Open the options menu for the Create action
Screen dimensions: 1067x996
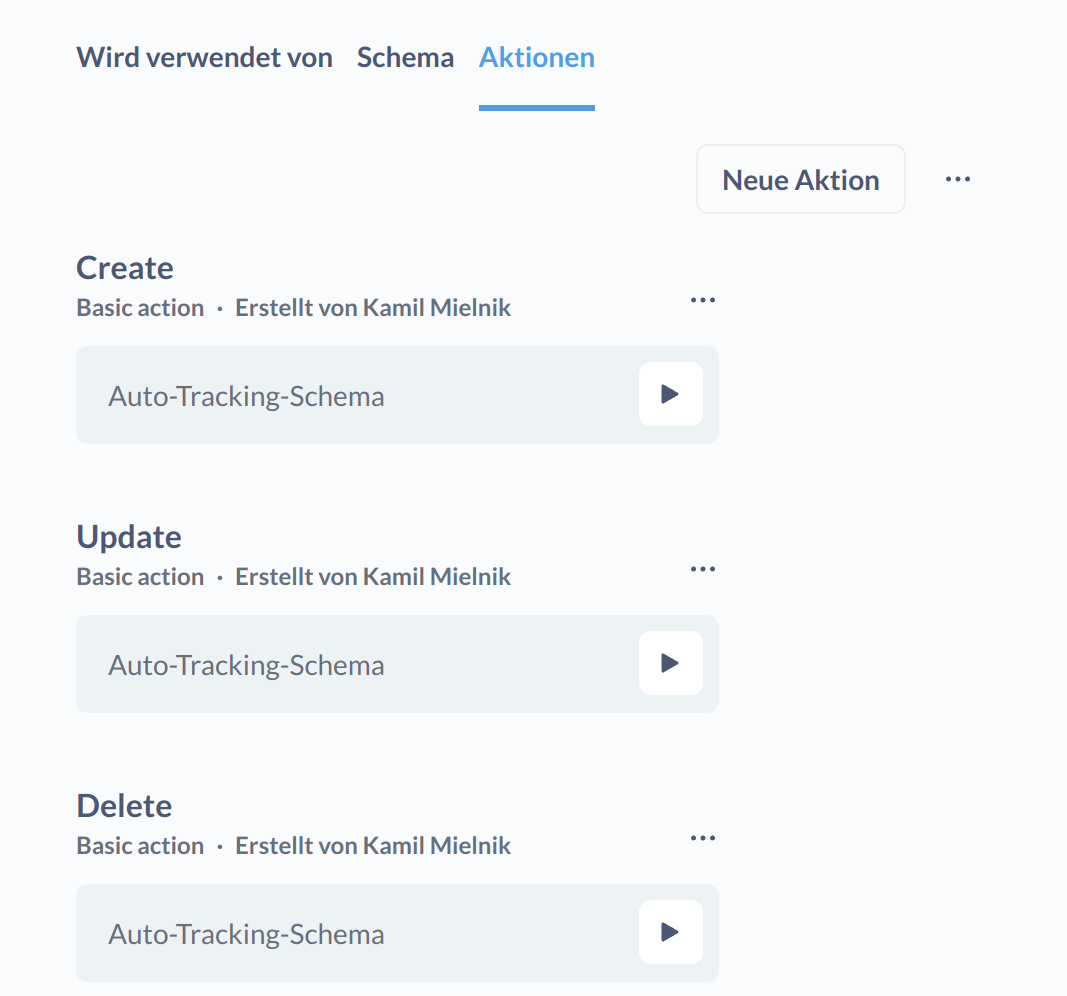[703, 300]
